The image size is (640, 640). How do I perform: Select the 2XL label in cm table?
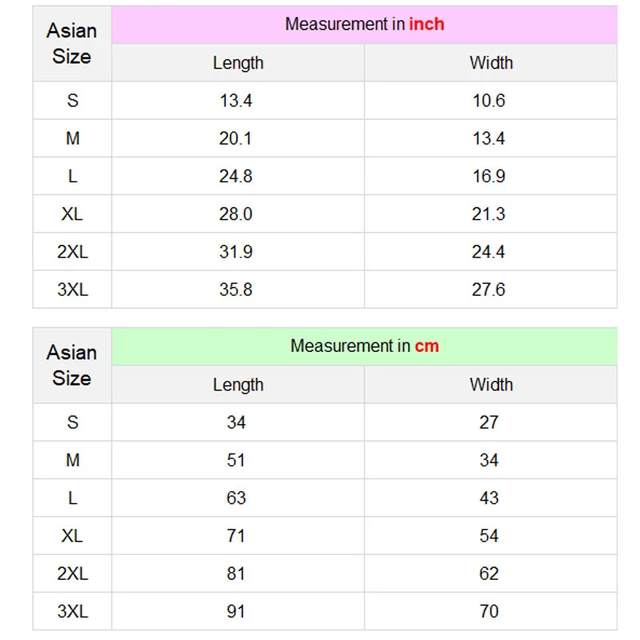coord(72,574)
